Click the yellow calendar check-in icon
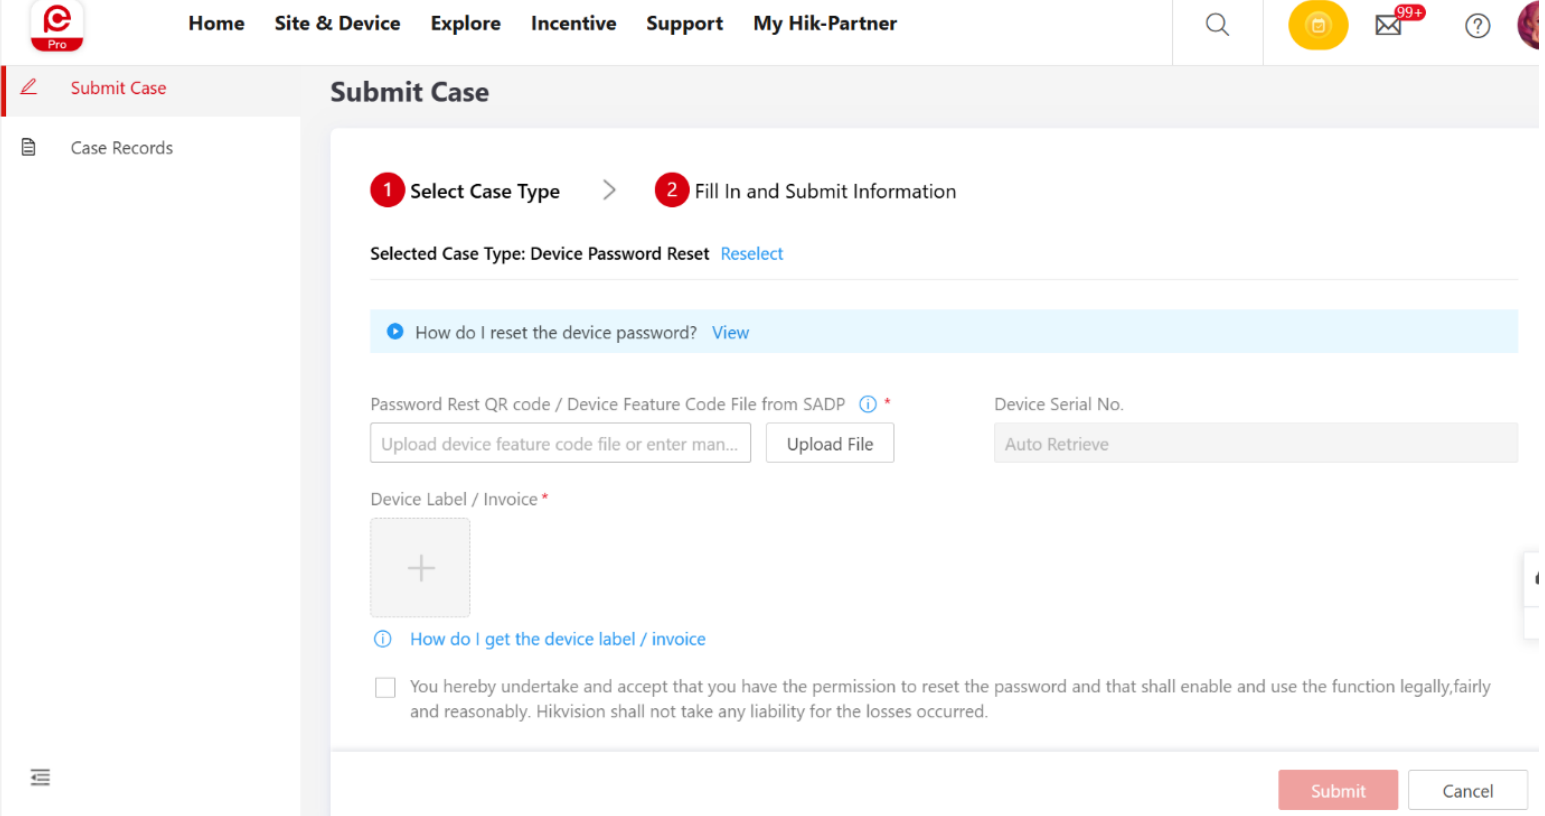This screenshot has height=816, width=1545. point(1318,26)
